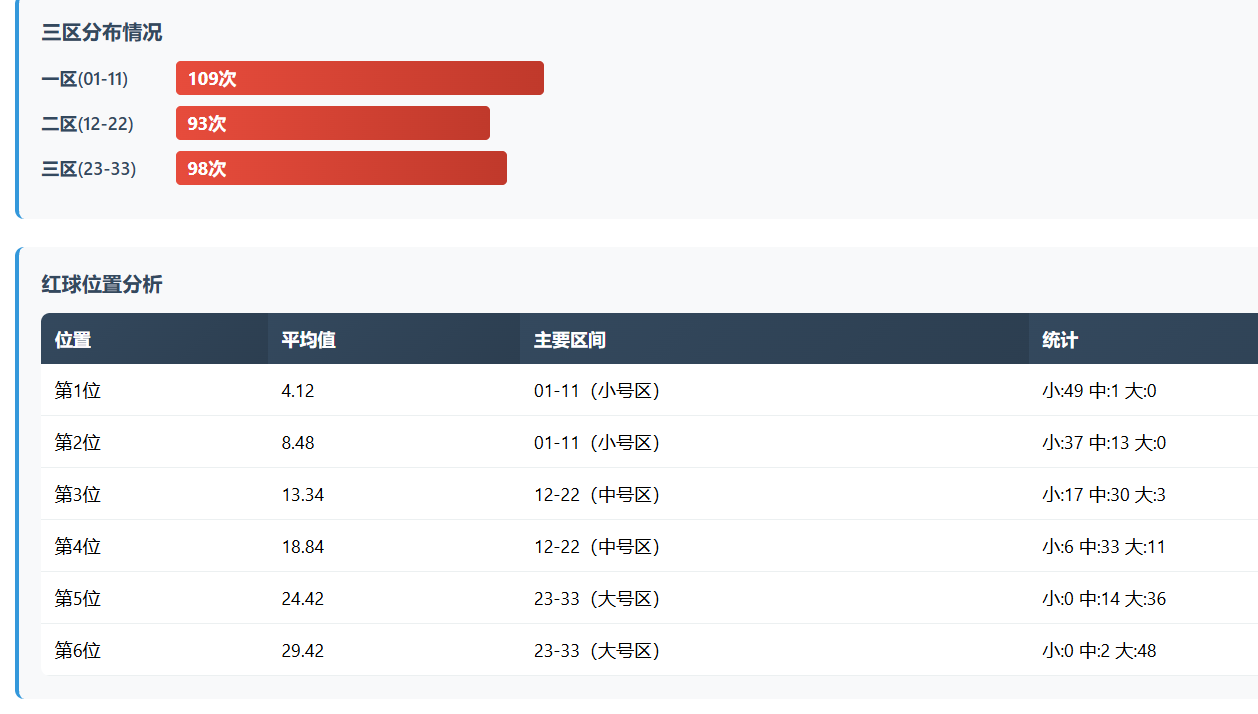Viewport: 1258px width, 714px height.
Task: Select the 一区(01-11) label
Action: 85,79
